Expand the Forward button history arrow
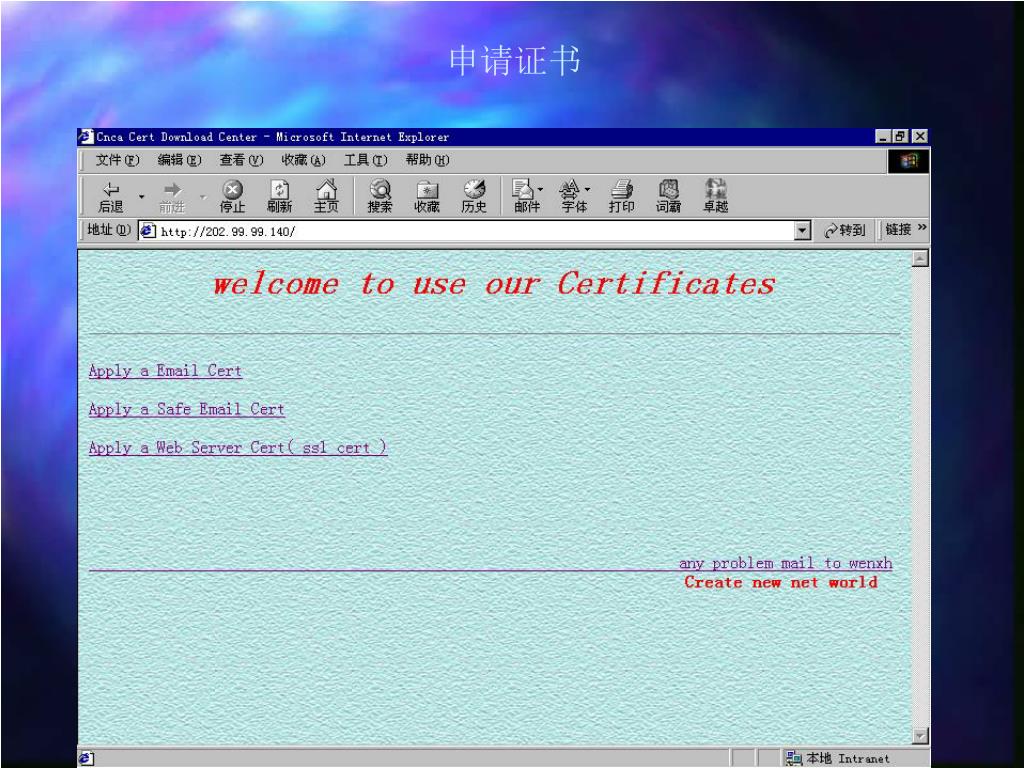This screenshot has height=768, width=1024. click(x=203, y=196)
